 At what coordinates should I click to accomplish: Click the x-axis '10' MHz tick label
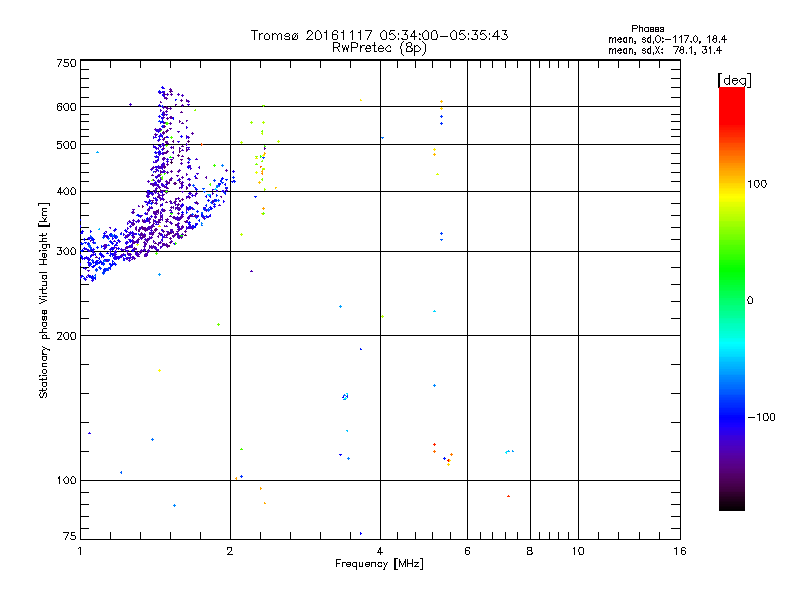coord(578,551)
